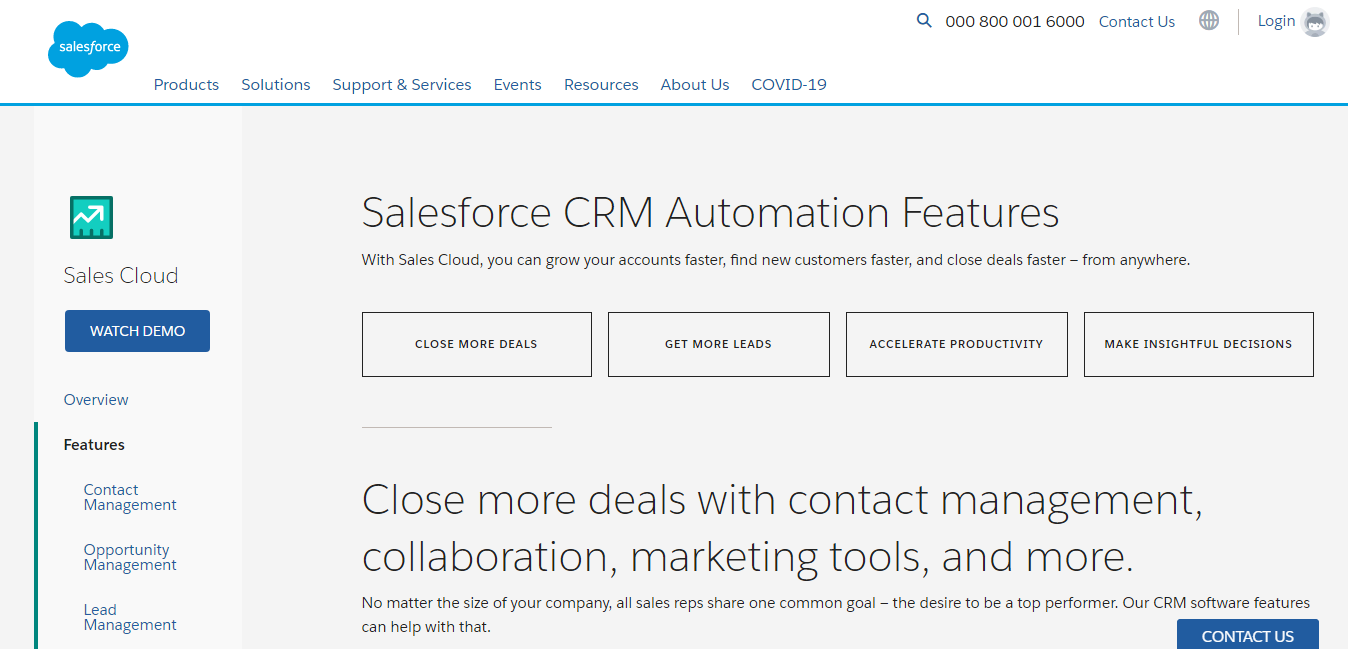Open the Support & Services menu
Screen dimensions: 1348x649
(402, 85)
